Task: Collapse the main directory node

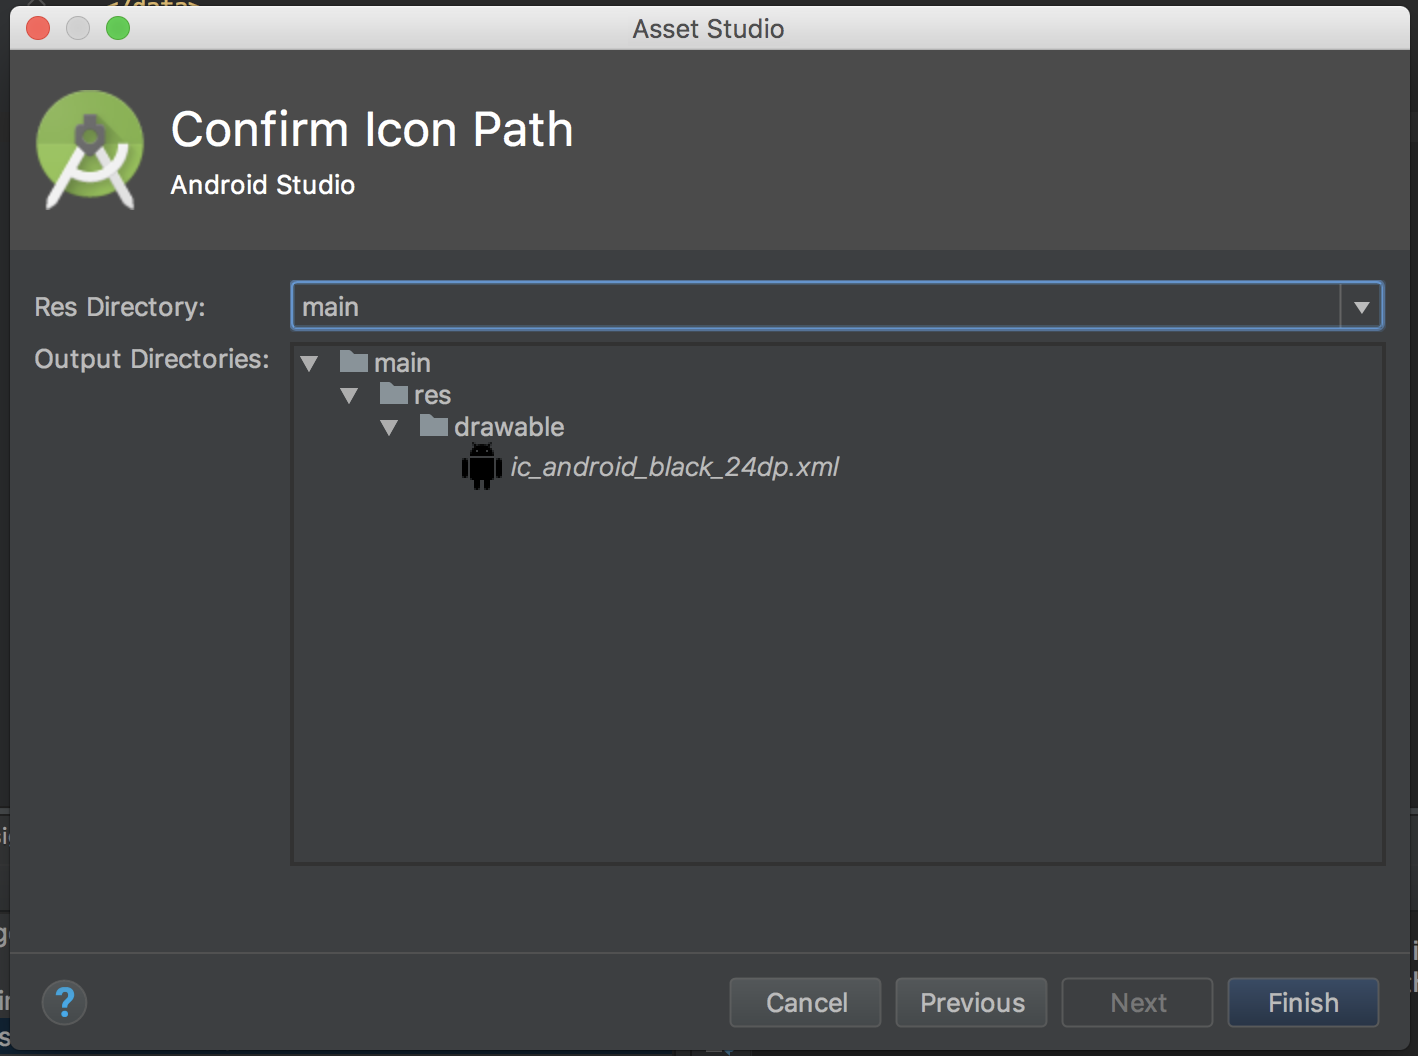Action: [x=309, y=362]
